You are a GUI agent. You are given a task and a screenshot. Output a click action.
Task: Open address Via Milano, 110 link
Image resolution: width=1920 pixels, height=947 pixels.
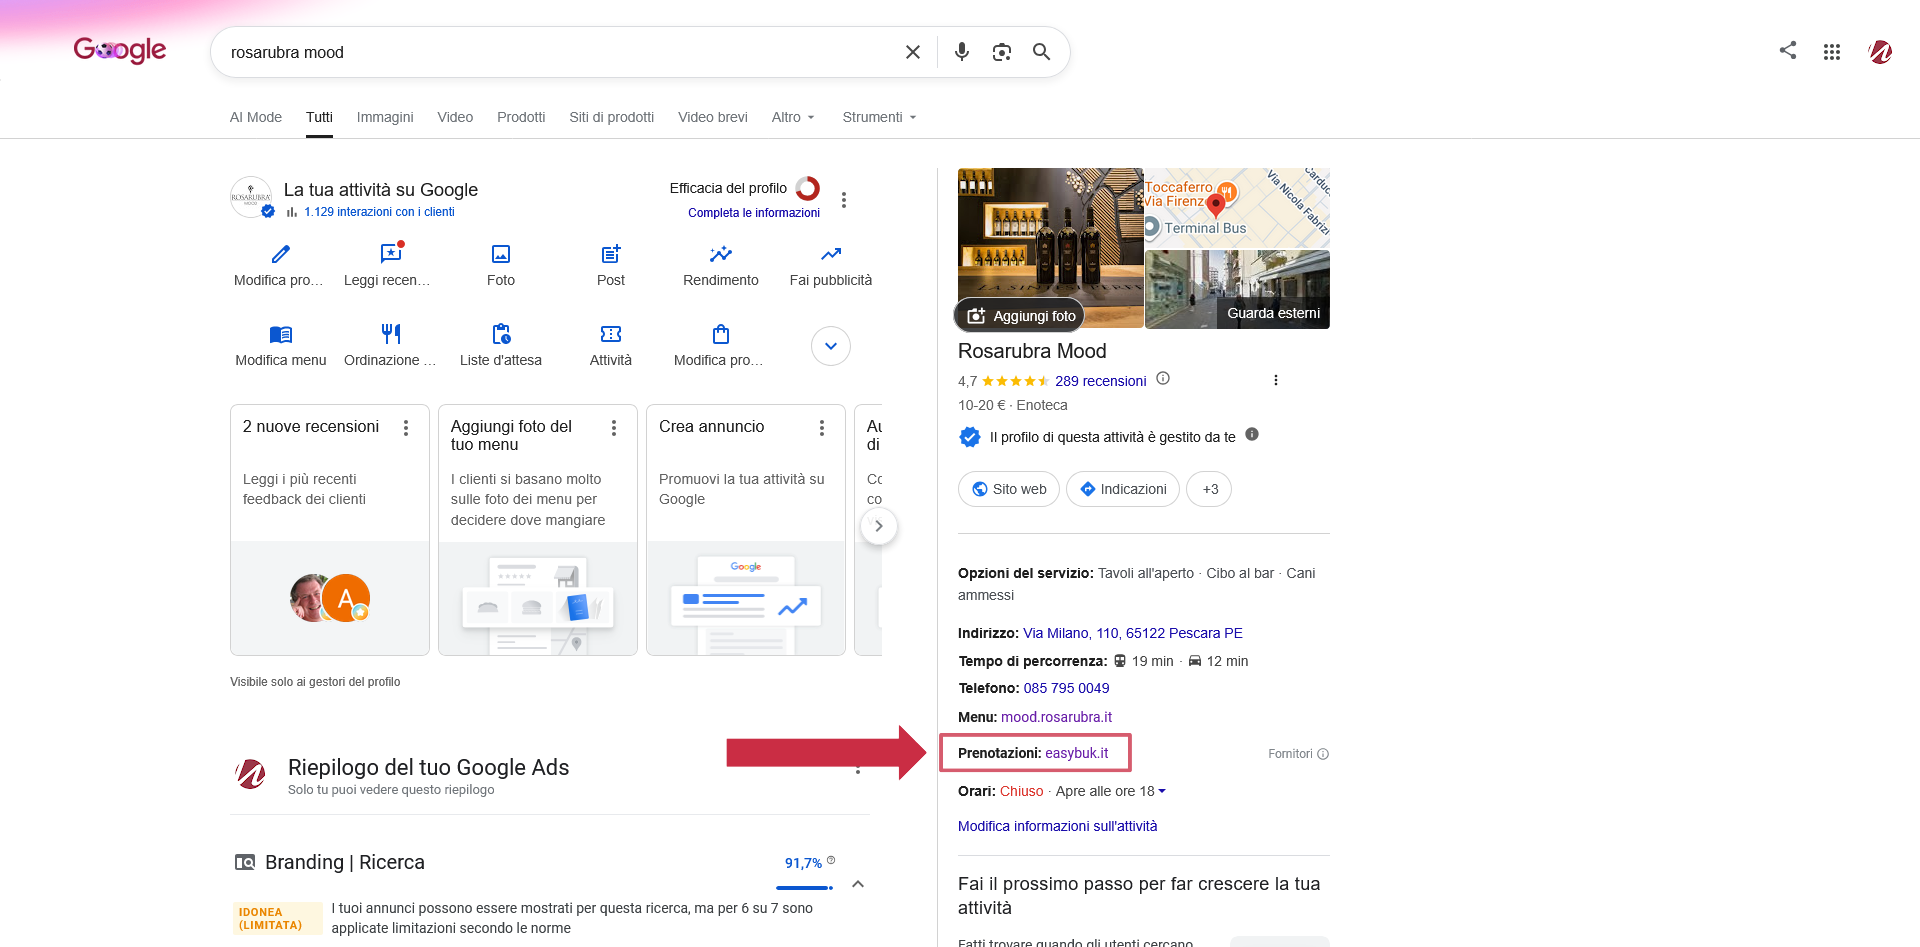tap(1133, 633)
